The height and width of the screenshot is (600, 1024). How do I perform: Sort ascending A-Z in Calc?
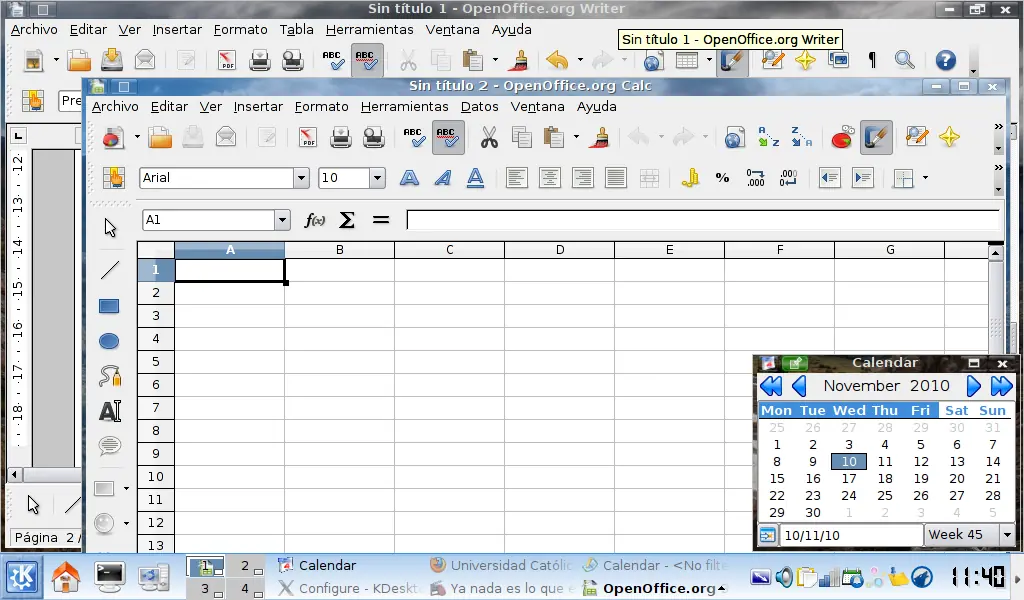[769, 138]
